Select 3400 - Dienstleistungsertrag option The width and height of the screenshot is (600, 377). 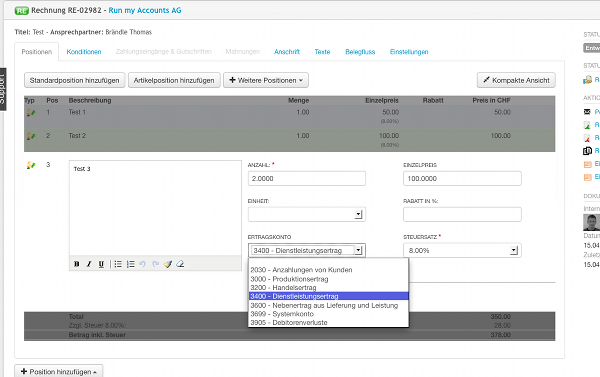tap(329, 296)
